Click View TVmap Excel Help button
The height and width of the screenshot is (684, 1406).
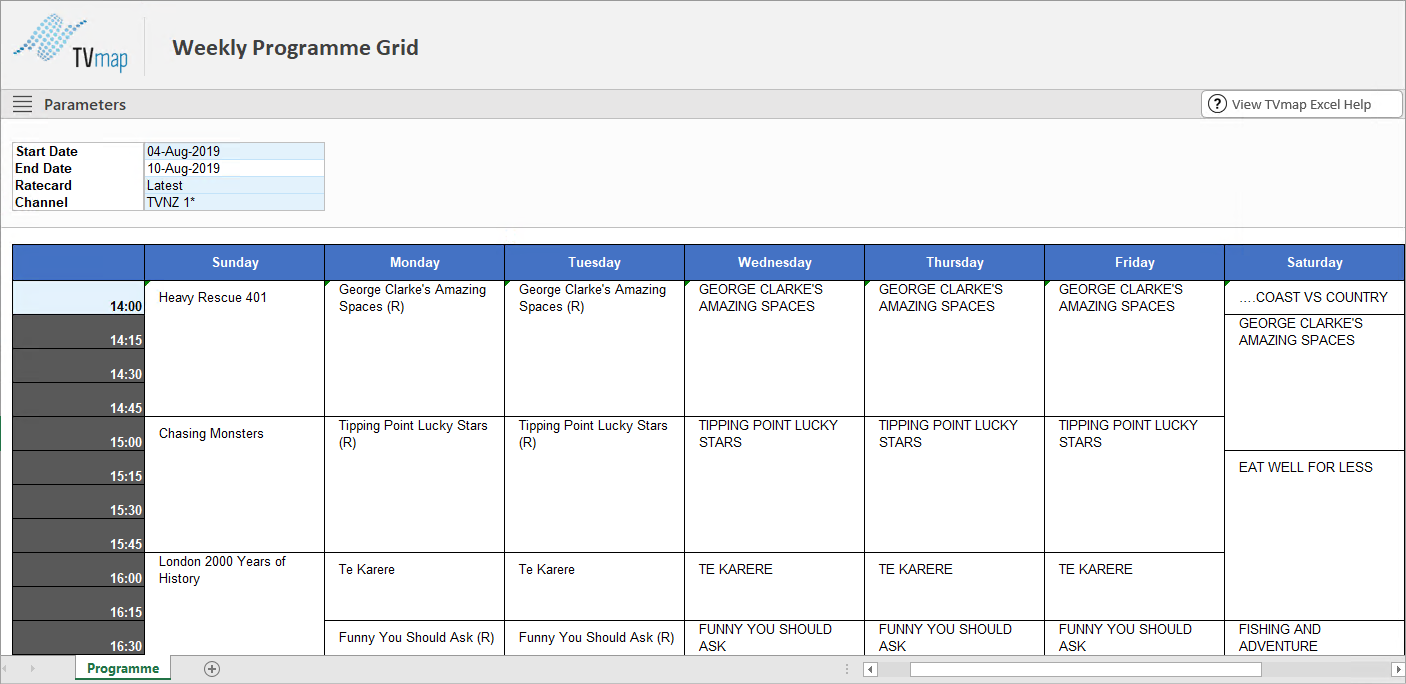tap(1302, 104)
